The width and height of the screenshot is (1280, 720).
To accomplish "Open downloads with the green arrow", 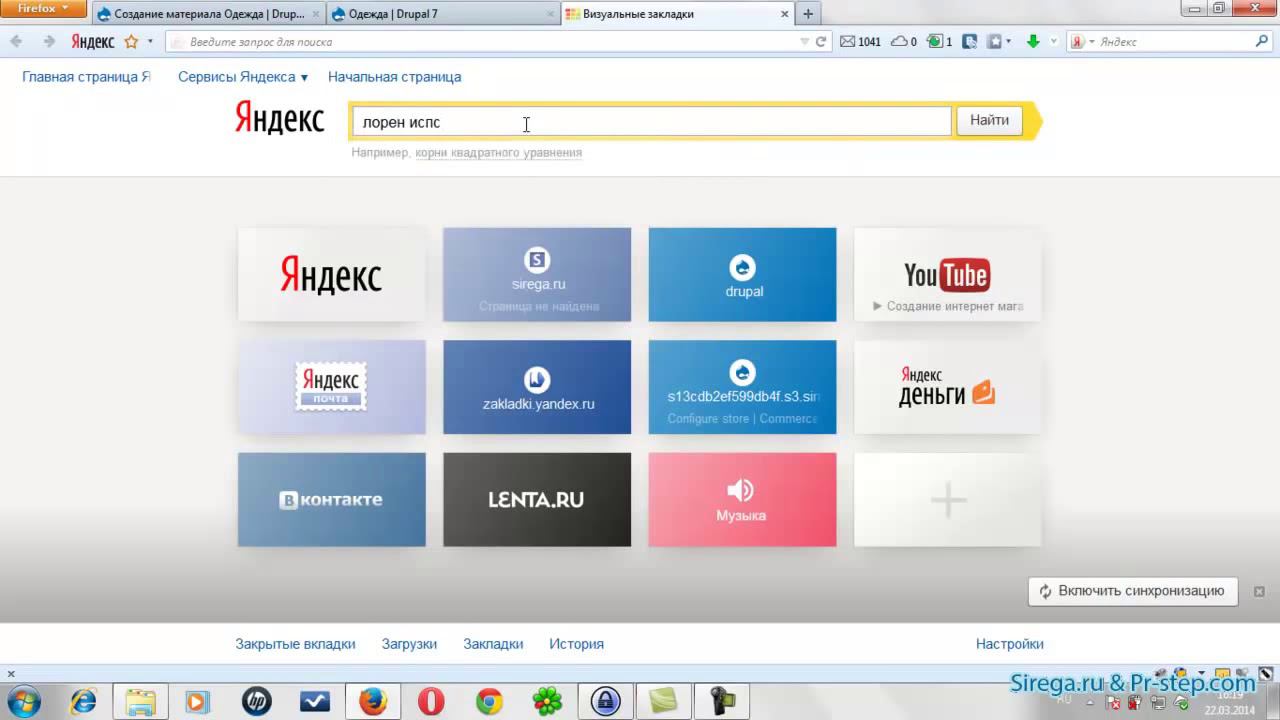I will coord(1033,42).
